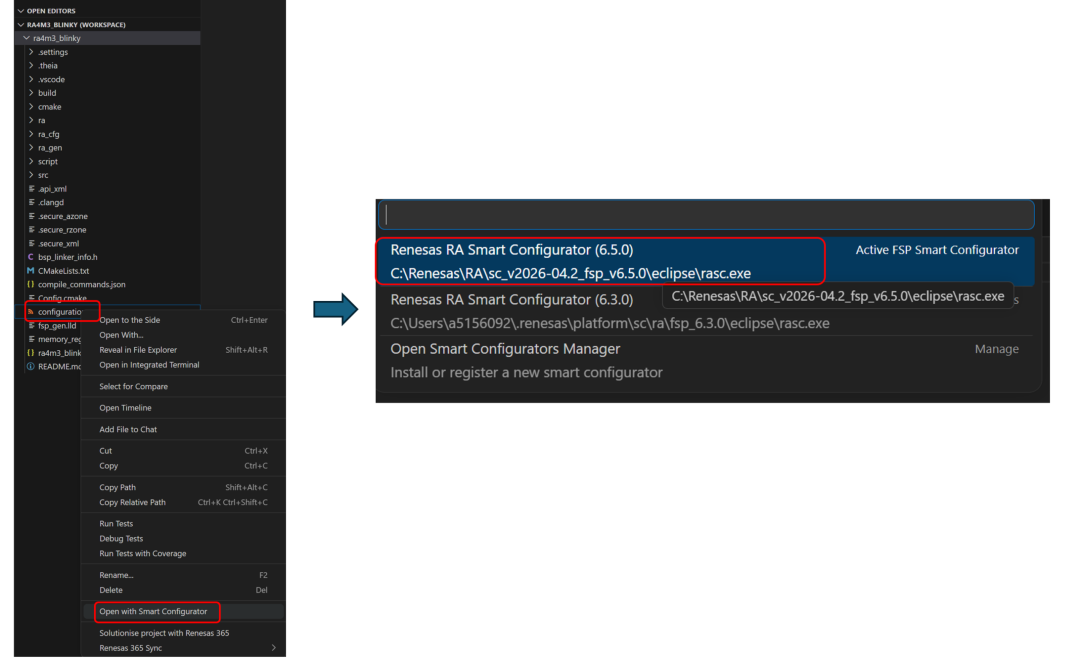
Task: Click the quick pick search input
Action: point(706,215)
